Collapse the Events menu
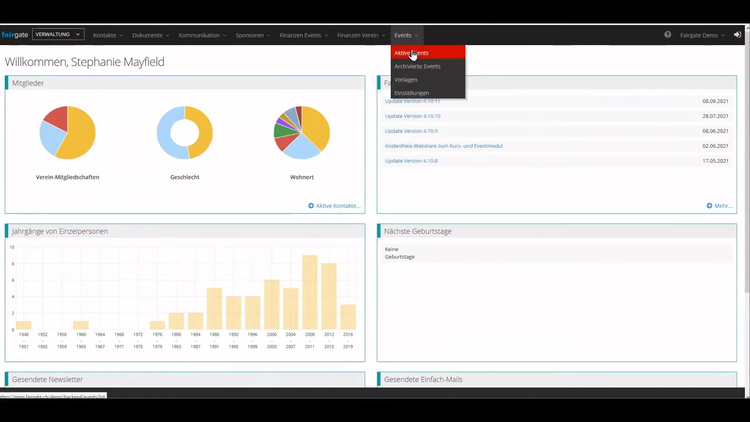 click(x=406, y=35)
